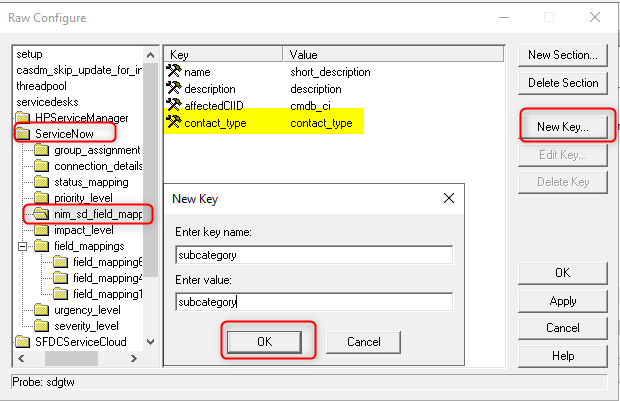
Task: Select the HPServiceManager folder icon
Action: pyautogui.click(x=23, y=117)
